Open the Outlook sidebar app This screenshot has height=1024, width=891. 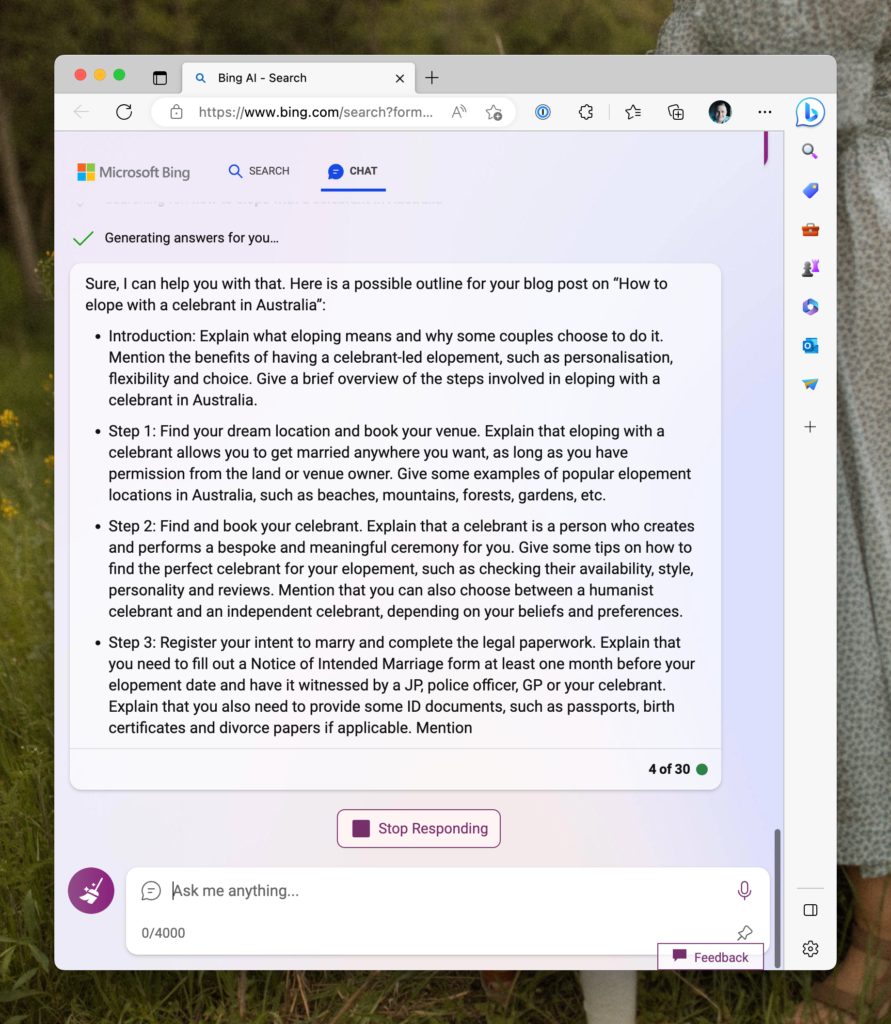(810, 346)
